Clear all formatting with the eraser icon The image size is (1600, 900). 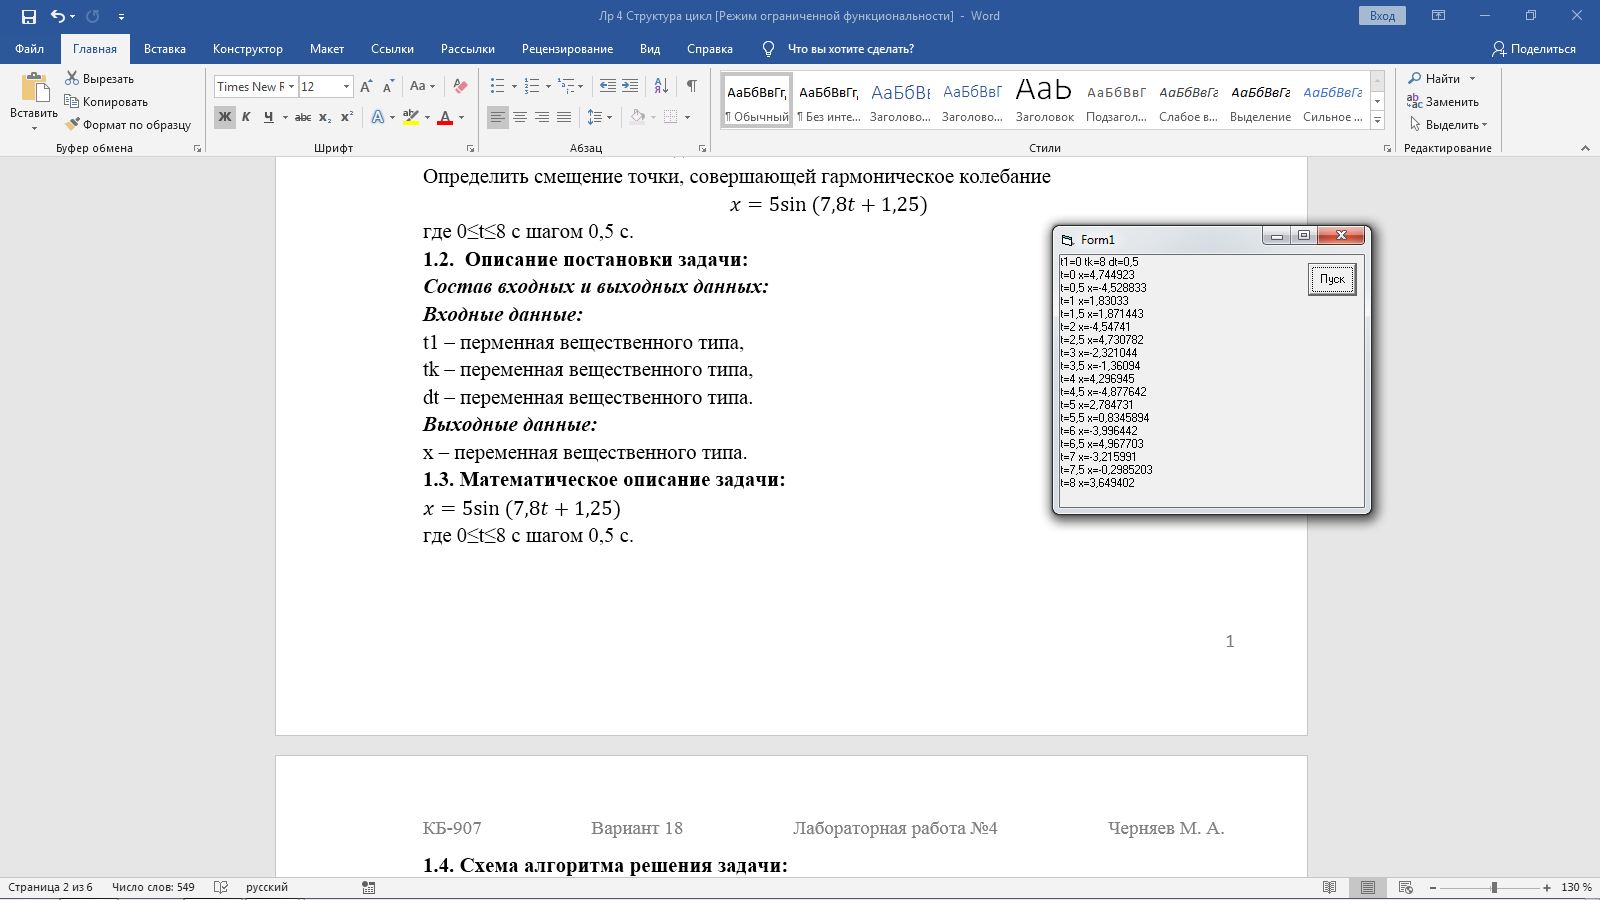[460, 86]
